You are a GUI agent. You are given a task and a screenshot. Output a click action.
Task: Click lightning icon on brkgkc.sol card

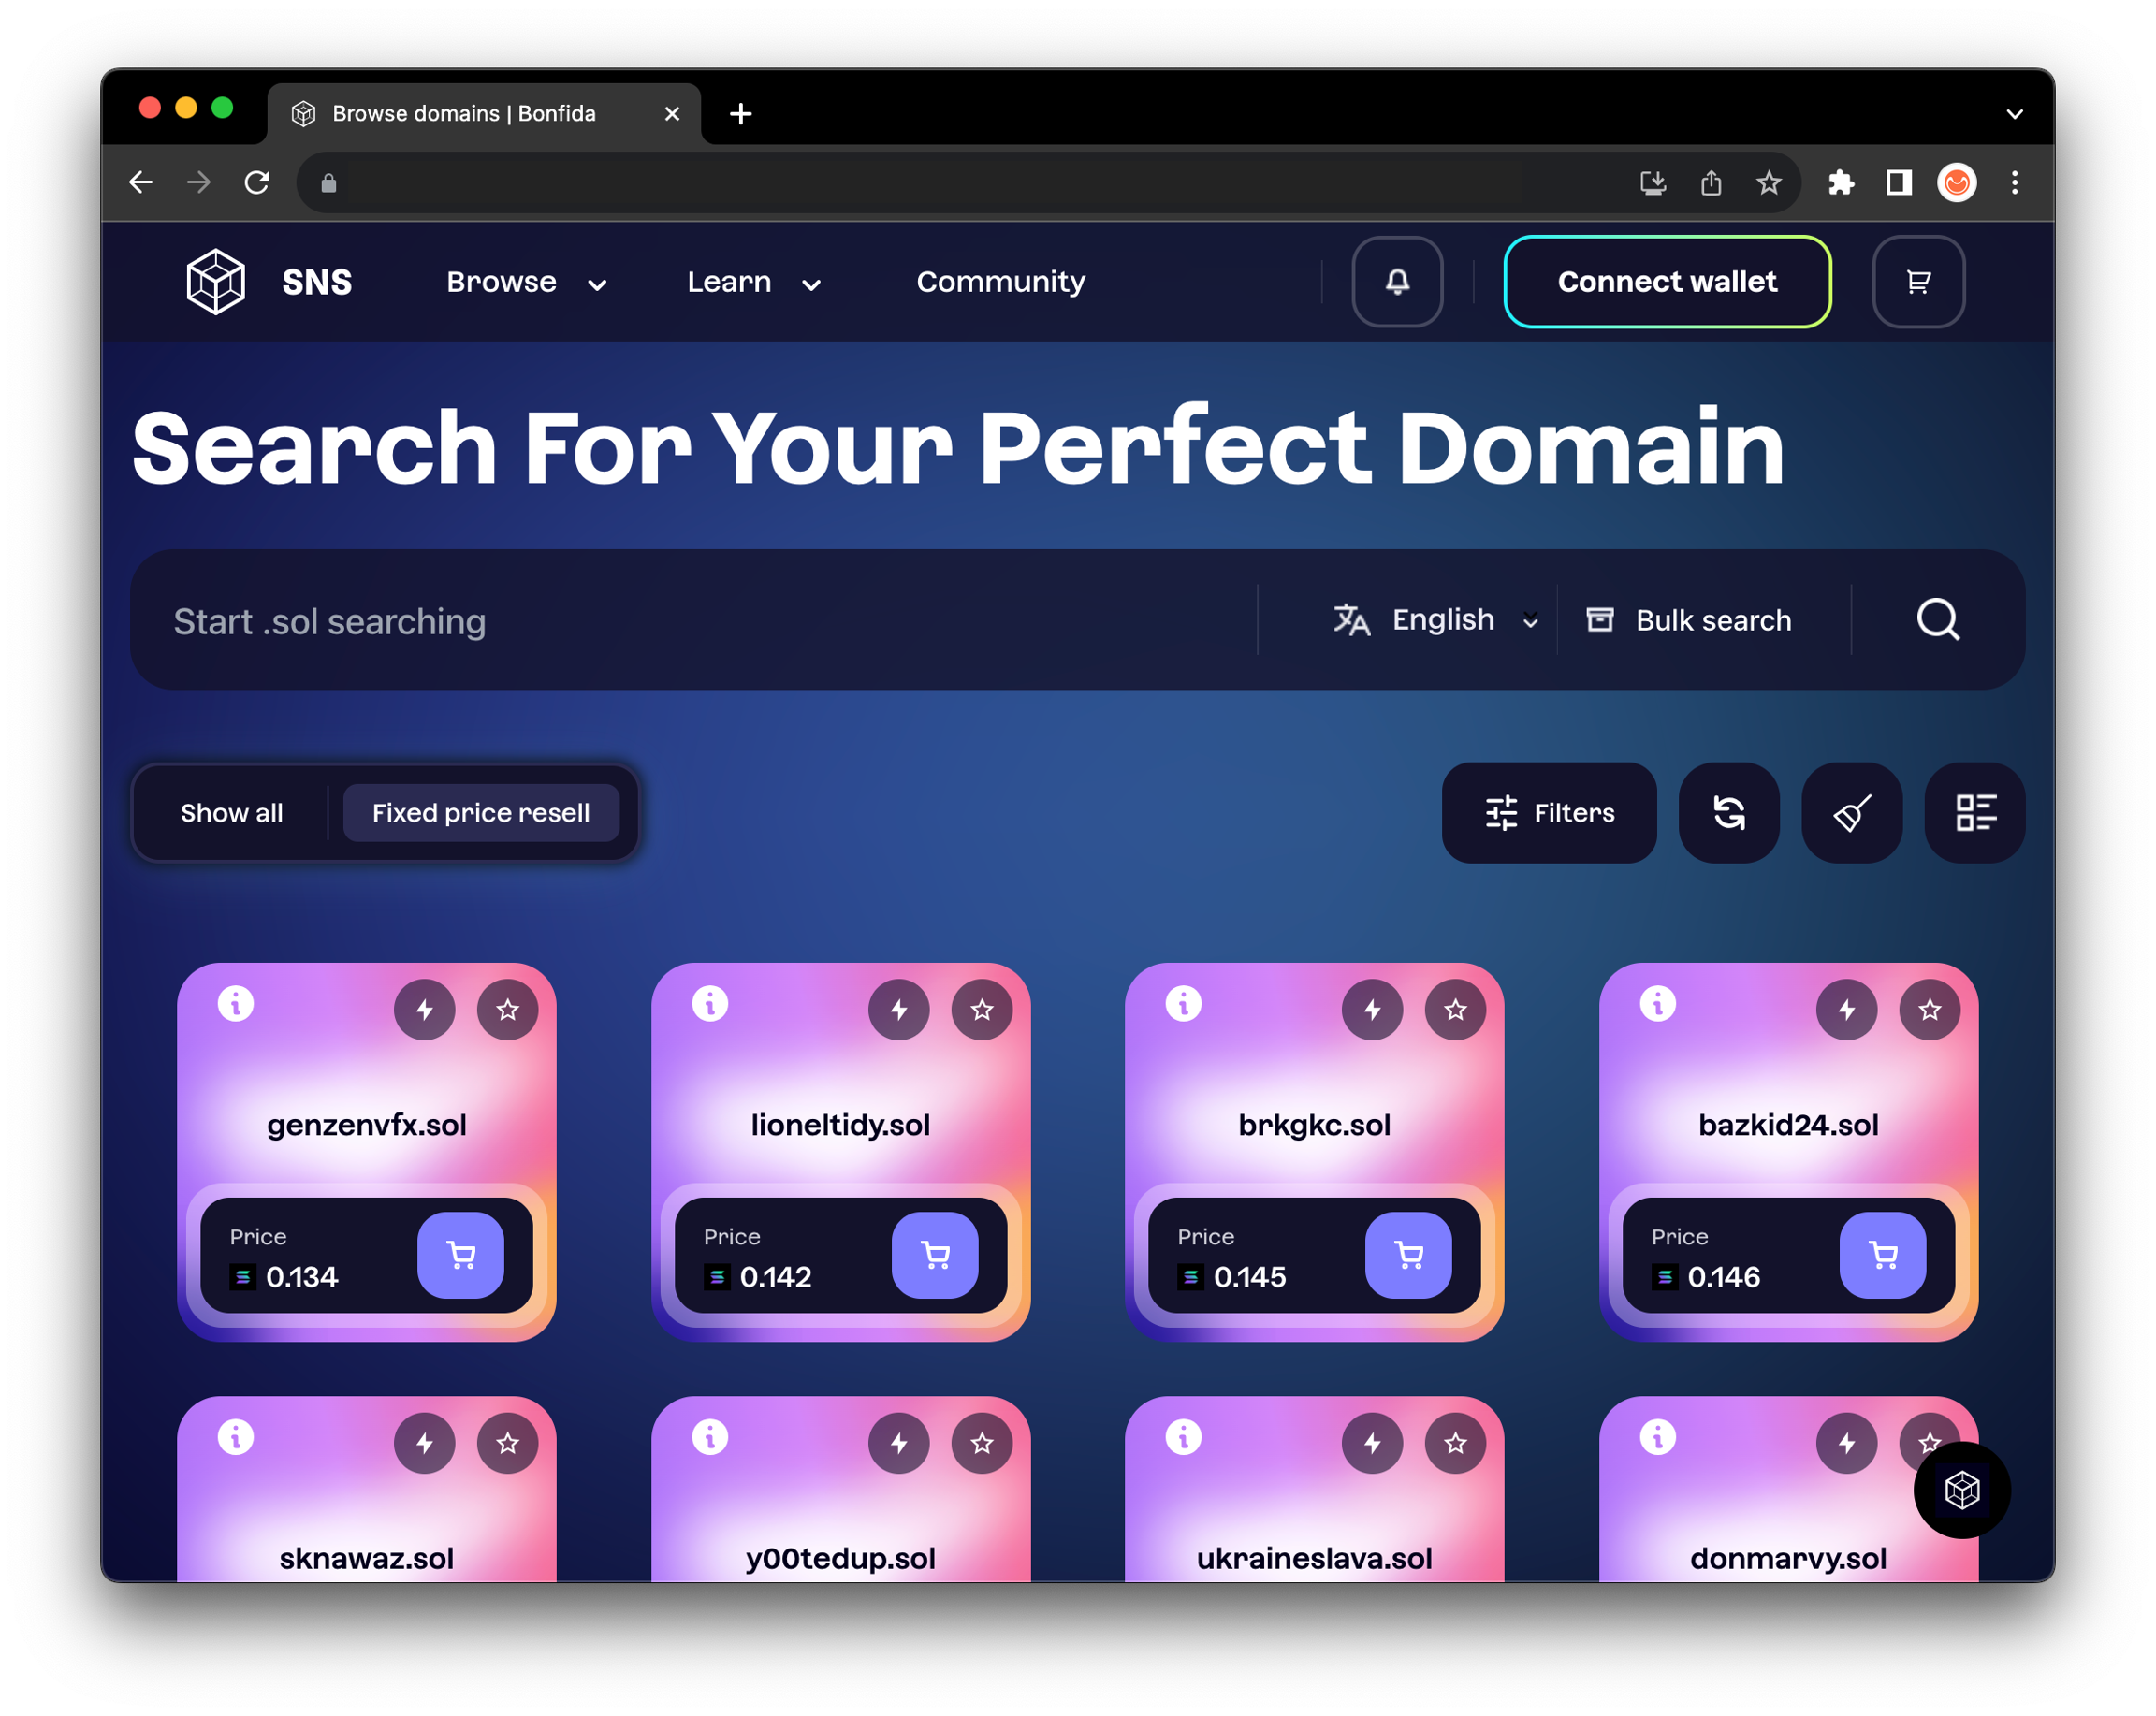tap(1372, 1010)
